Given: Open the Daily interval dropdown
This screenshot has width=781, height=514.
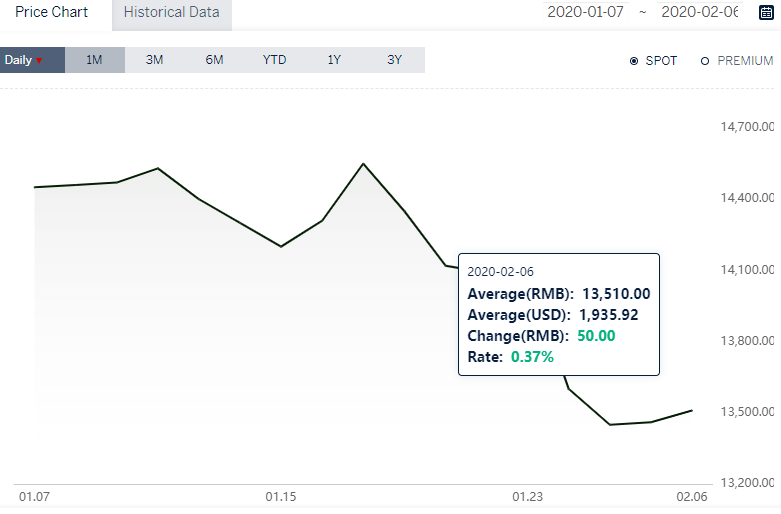Looking at the screenshot, I should [32, 60].
